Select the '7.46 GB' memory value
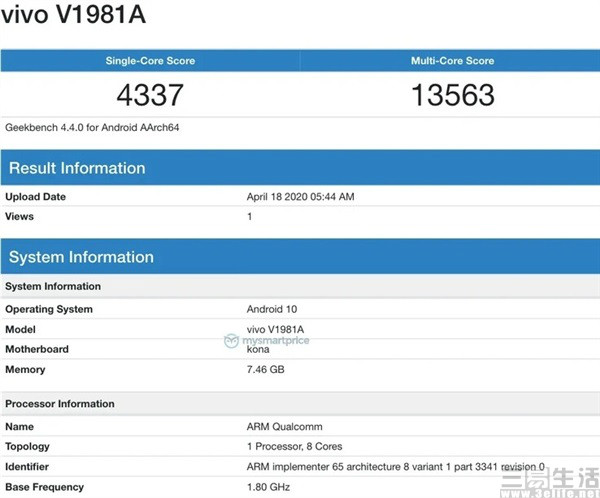Viewport: 600px width, 498px height. coord(266,369)
